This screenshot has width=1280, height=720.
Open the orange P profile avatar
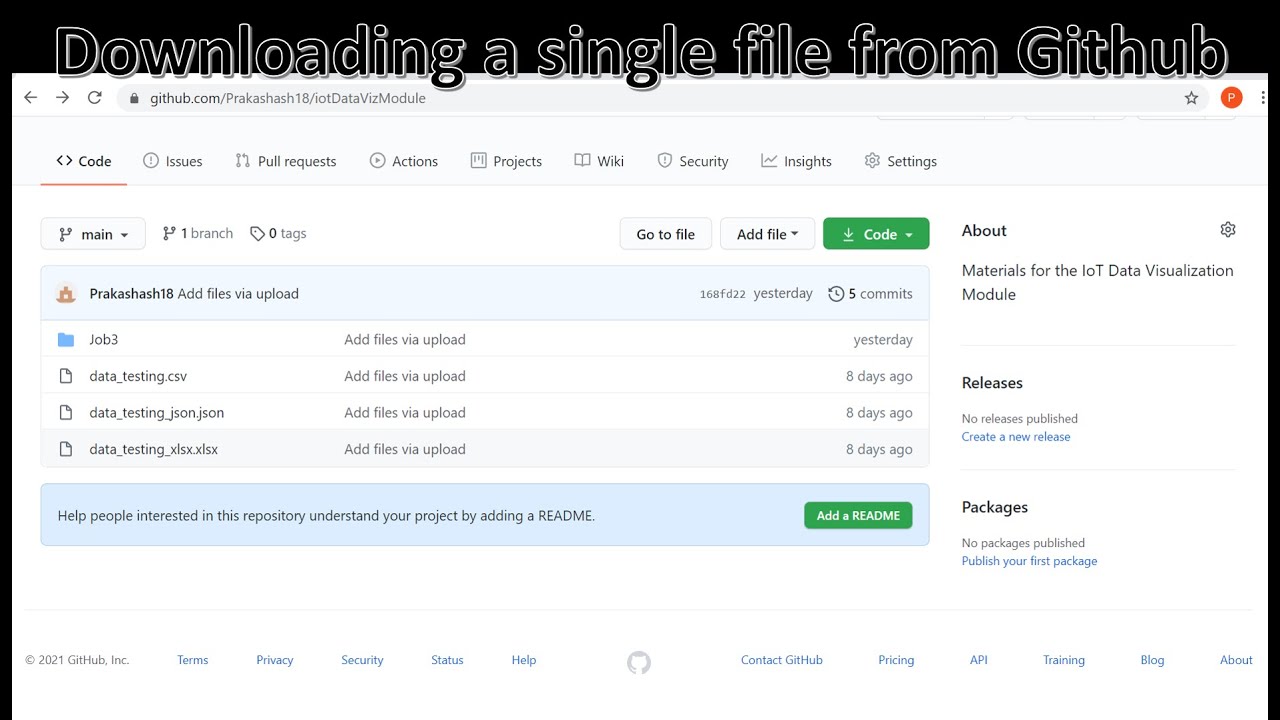tap(1231, 97)
